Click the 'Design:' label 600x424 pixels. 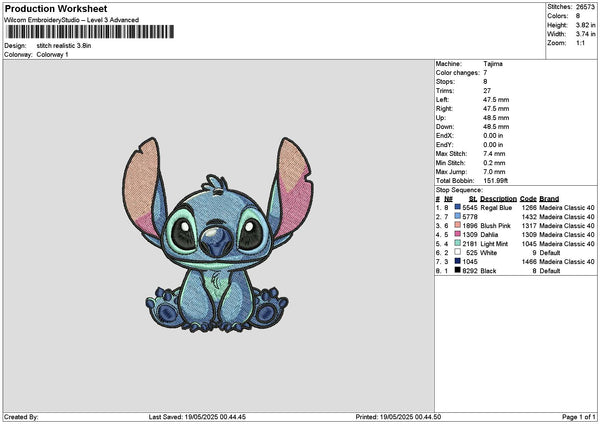point(15,46)
